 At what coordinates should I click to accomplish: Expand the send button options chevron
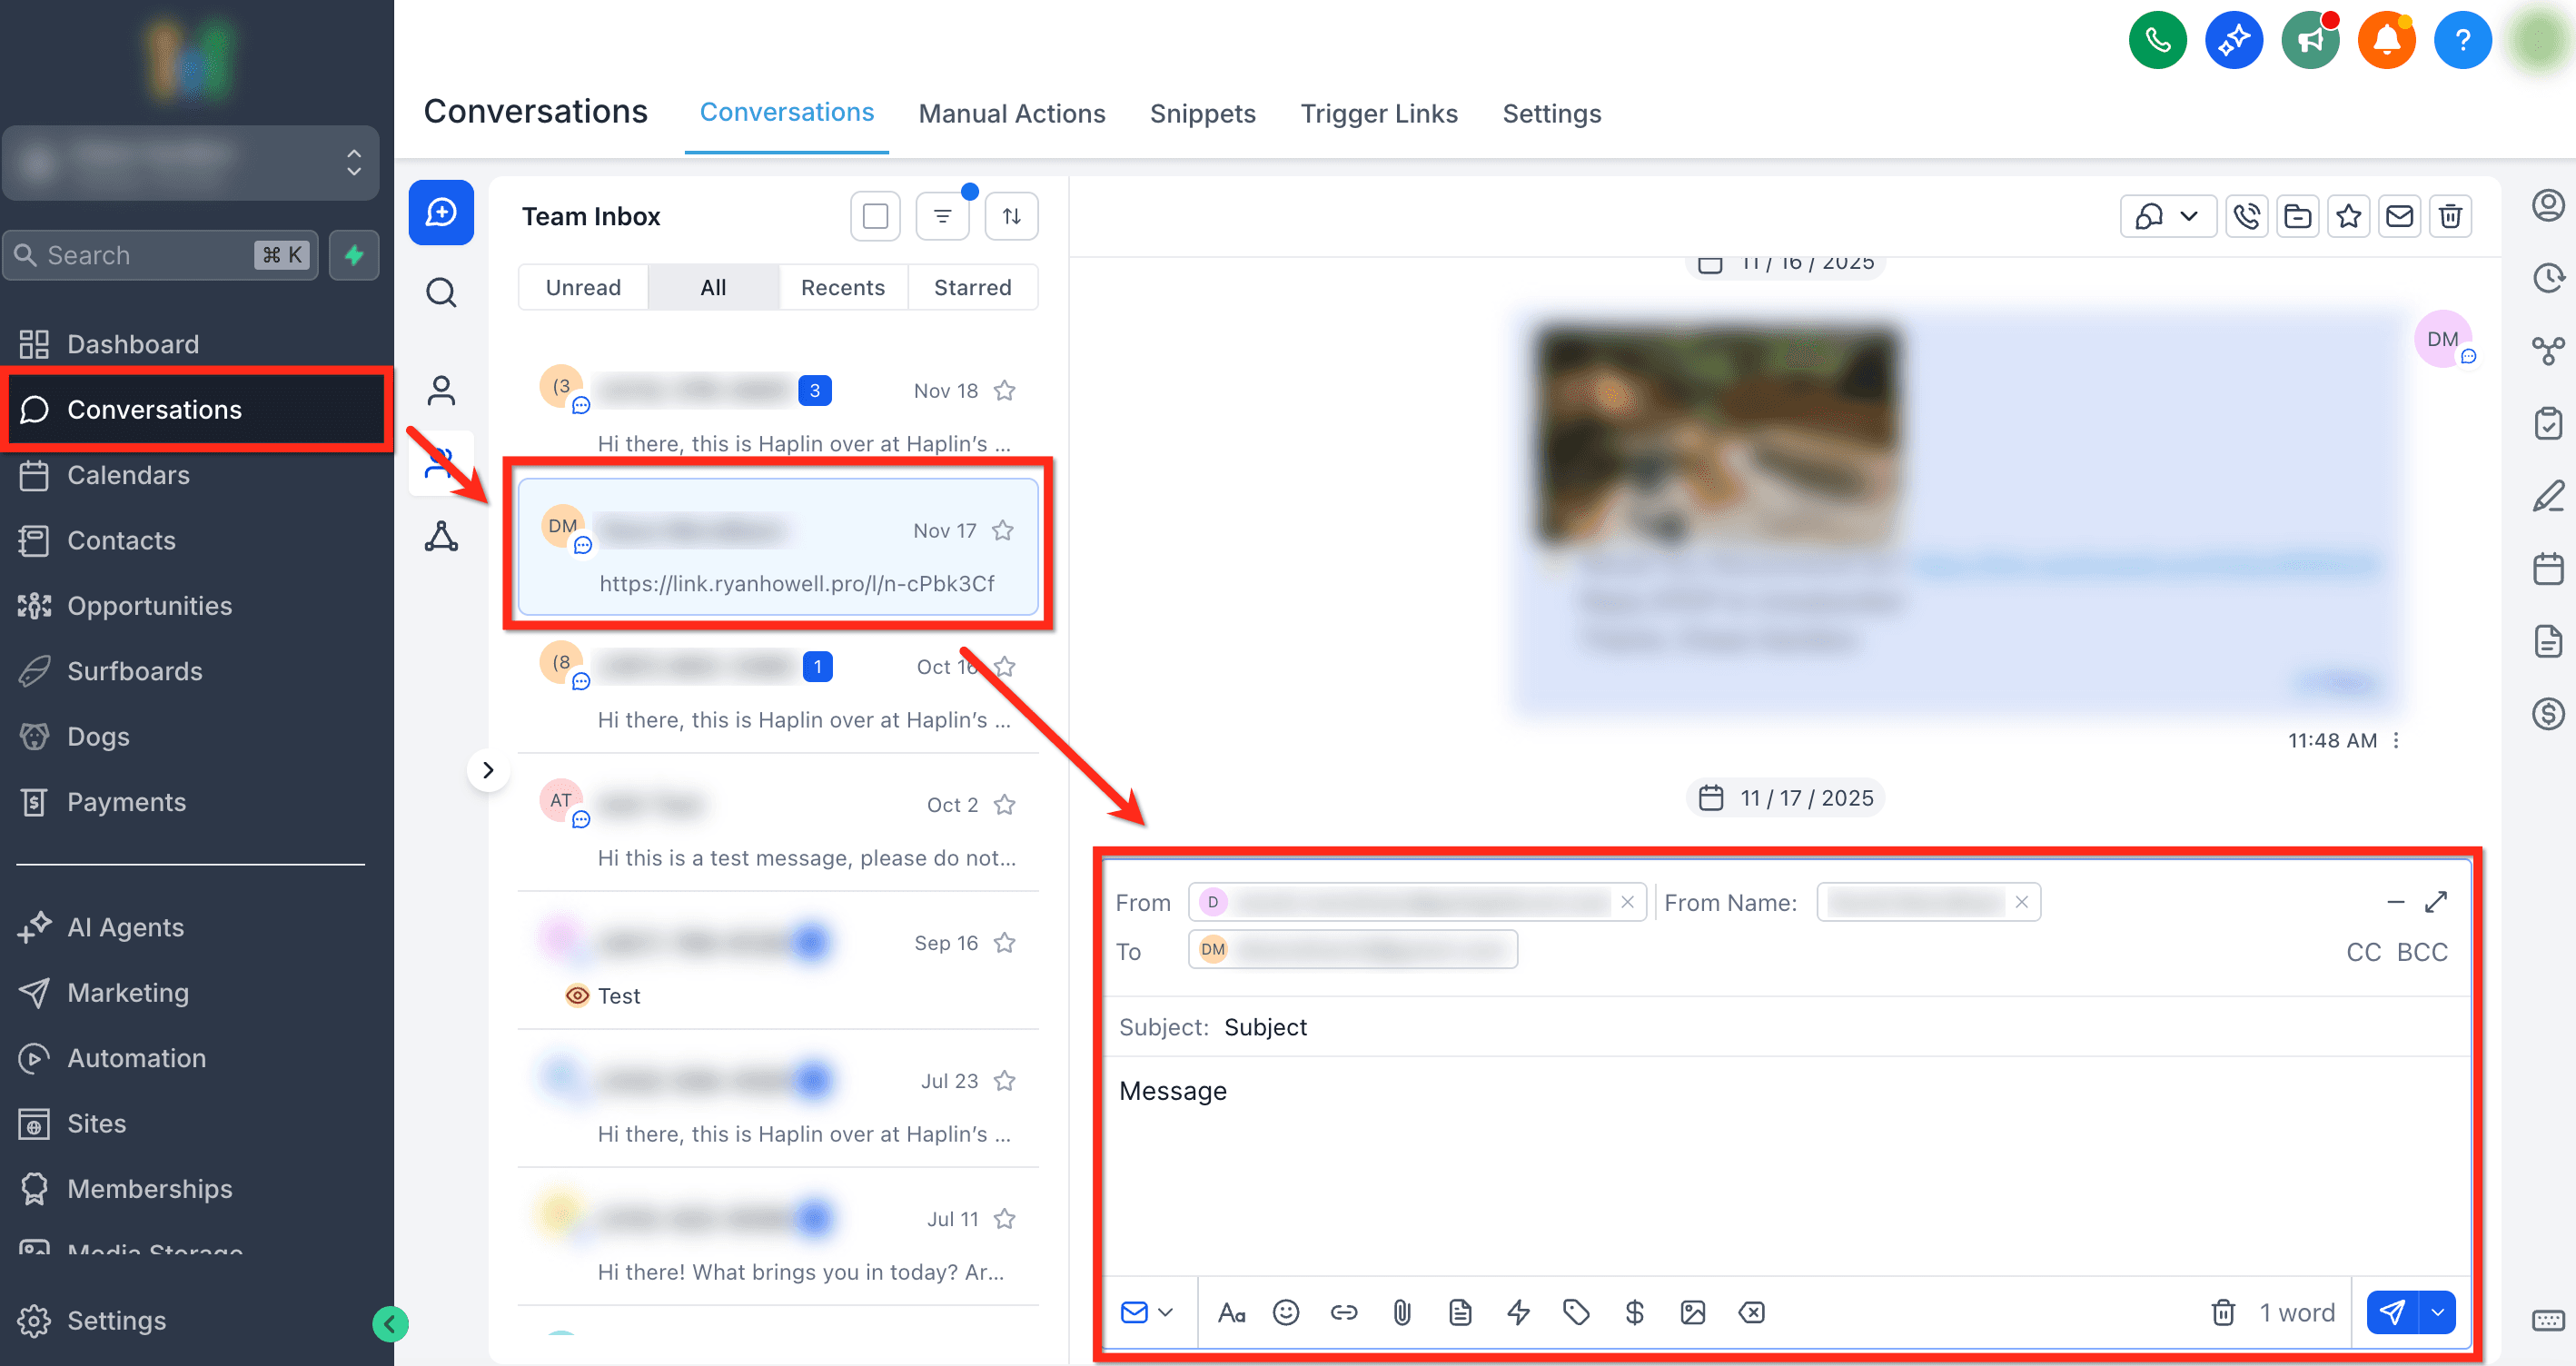(x=2437, y=1312)
